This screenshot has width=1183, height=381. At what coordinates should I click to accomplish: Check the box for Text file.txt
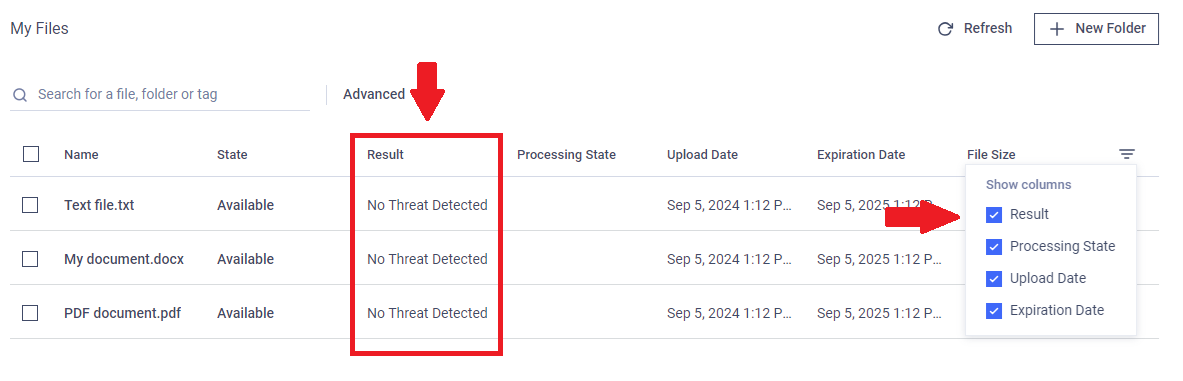[x=30, y=204]
